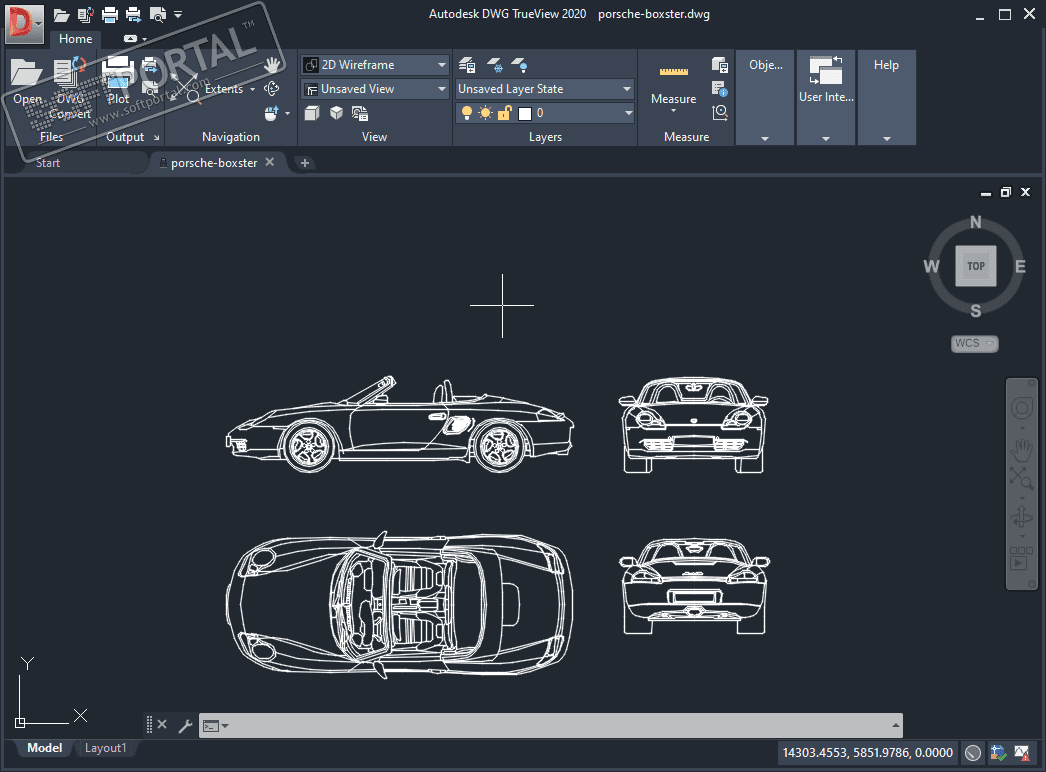Screen dimensions: 1046x772
Task: Open the Layer Properties icon
Action: click(467, 65)
